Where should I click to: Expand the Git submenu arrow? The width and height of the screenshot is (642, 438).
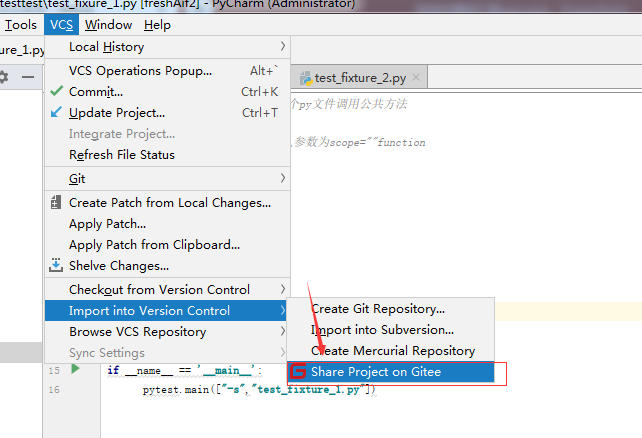click(283, 178)
